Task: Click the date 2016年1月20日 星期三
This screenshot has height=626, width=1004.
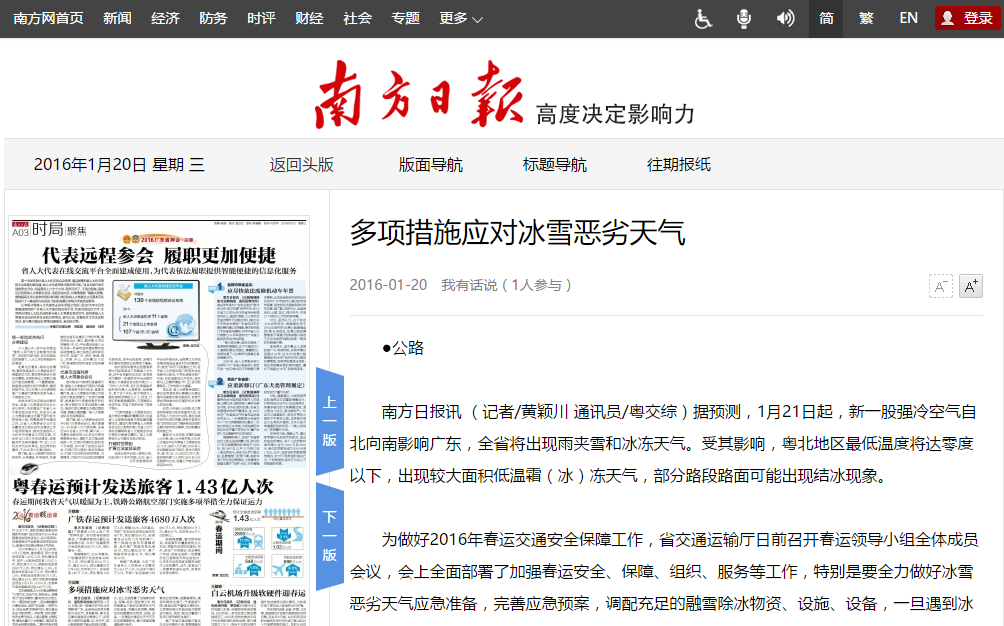Action: pos(119,165)
